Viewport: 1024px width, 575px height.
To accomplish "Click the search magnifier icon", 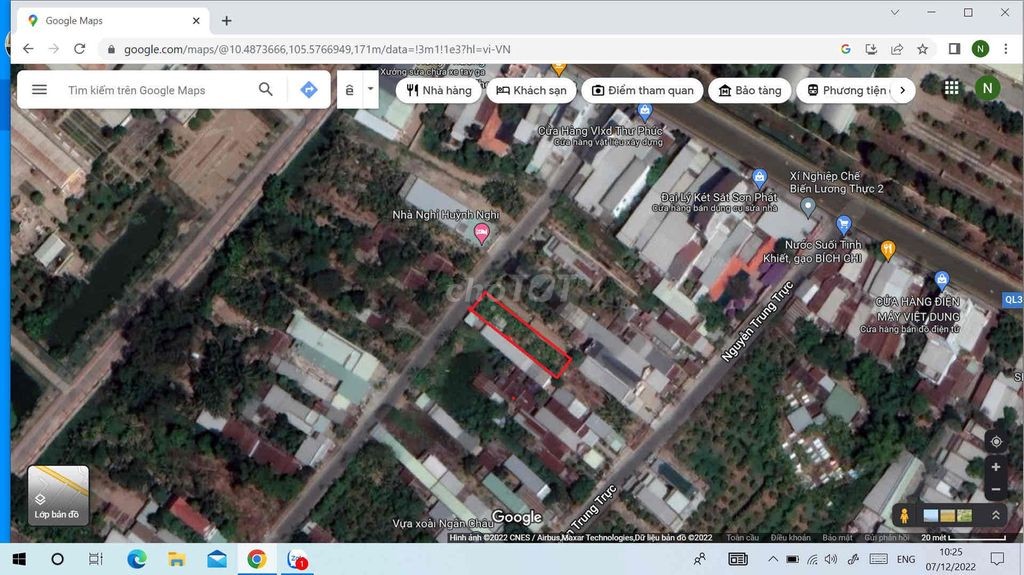I will 265,90.
